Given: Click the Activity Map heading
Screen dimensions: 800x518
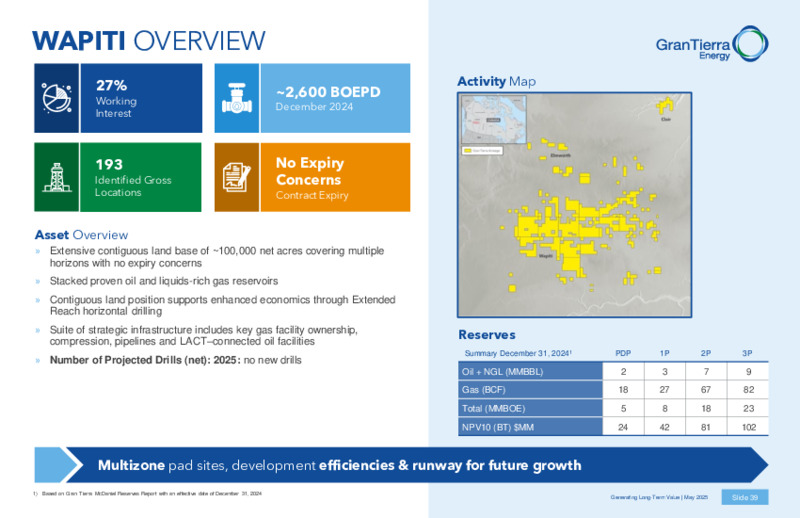Looking at the screenshot, I should pyautogui.click(x=496, y=81).
